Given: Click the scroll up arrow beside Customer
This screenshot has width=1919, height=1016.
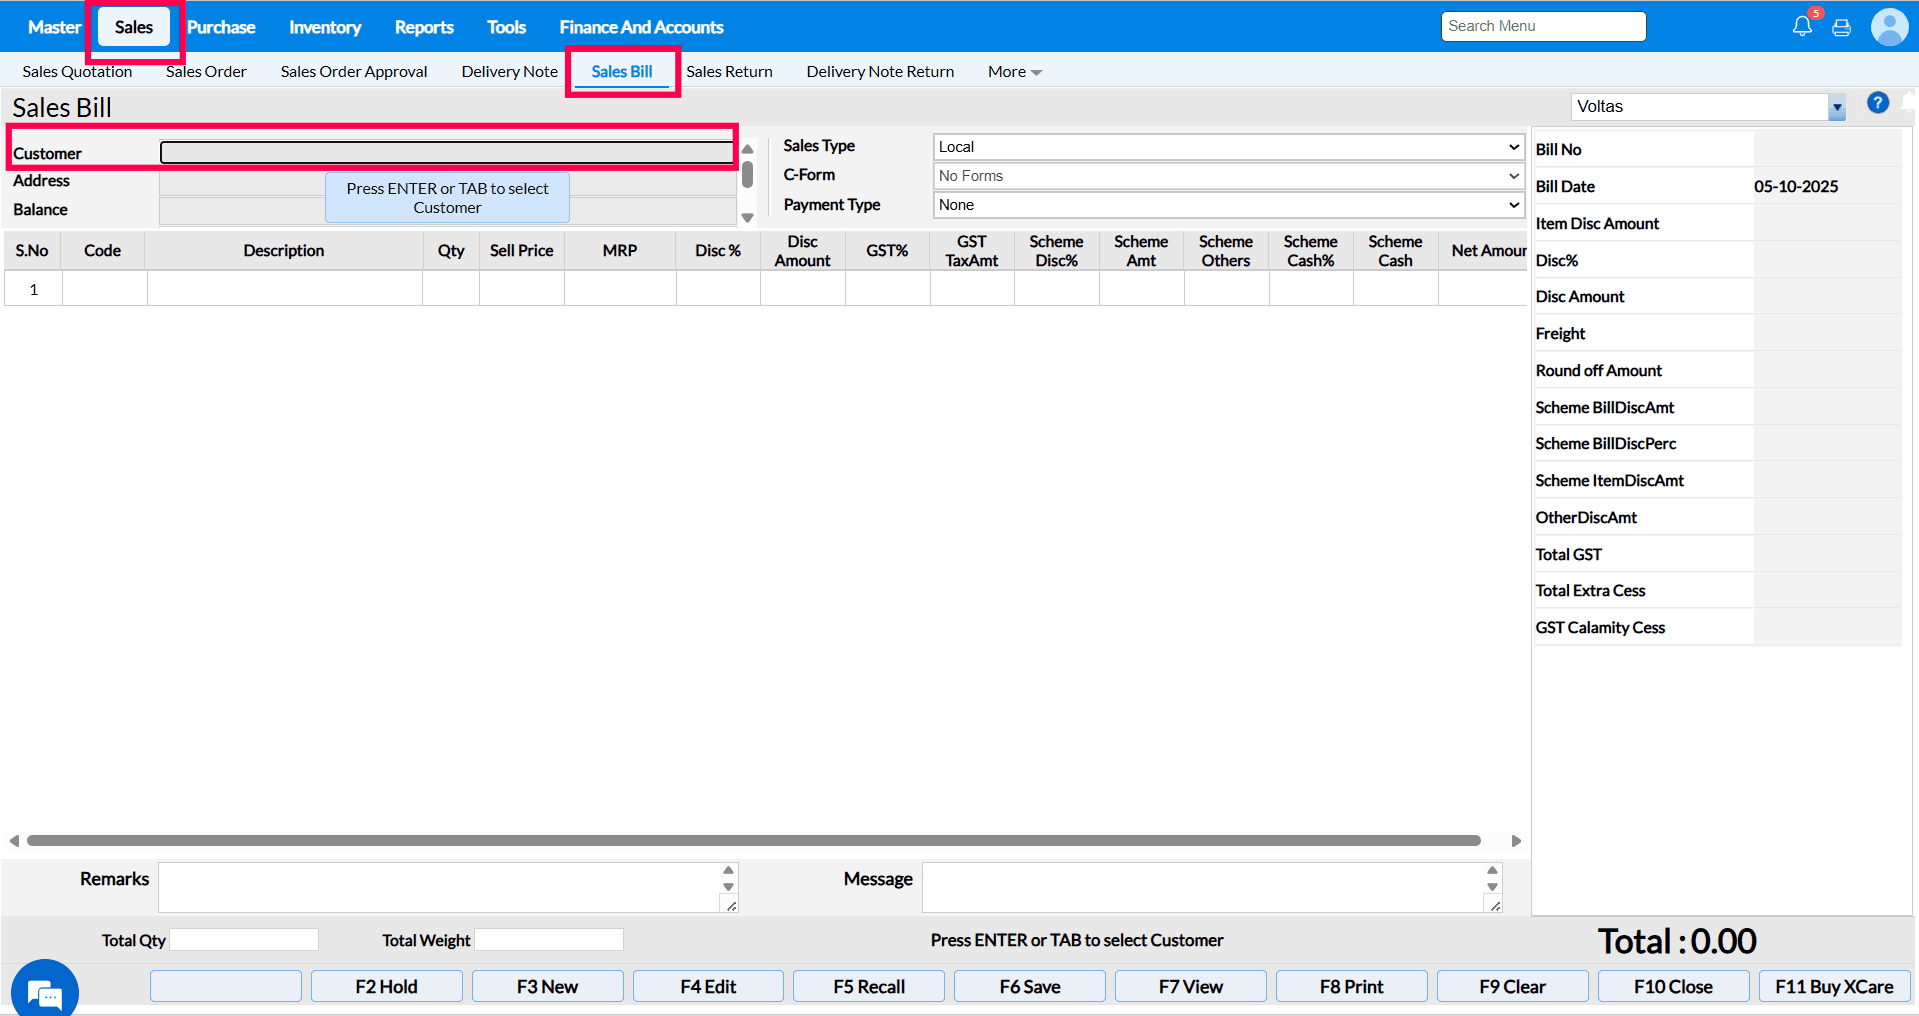Looking at the screenshot, I should 747,149.
